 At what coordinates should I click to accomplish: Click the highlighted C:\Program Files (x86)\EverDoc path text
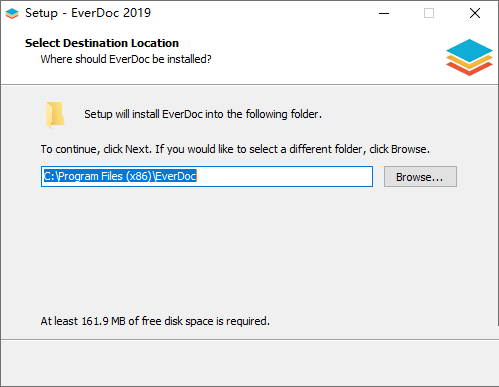point(120,176)
